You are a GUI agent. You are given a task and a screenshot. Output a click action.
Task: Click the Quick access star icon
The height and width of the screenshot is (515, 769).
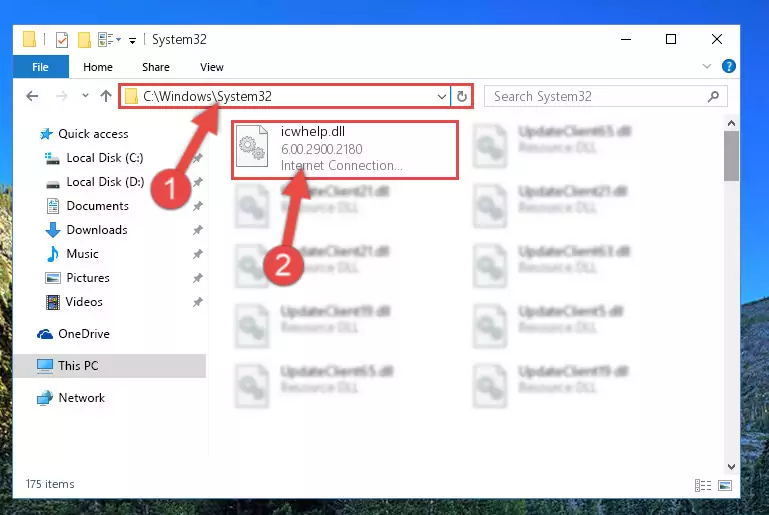[x=46, y=134]
